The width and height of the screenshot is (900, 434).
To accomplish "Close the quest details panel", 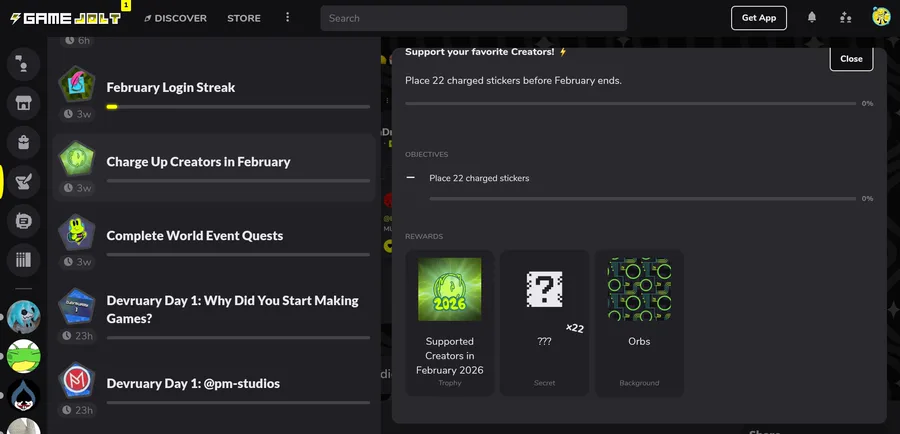I will [x=851, y=59].
